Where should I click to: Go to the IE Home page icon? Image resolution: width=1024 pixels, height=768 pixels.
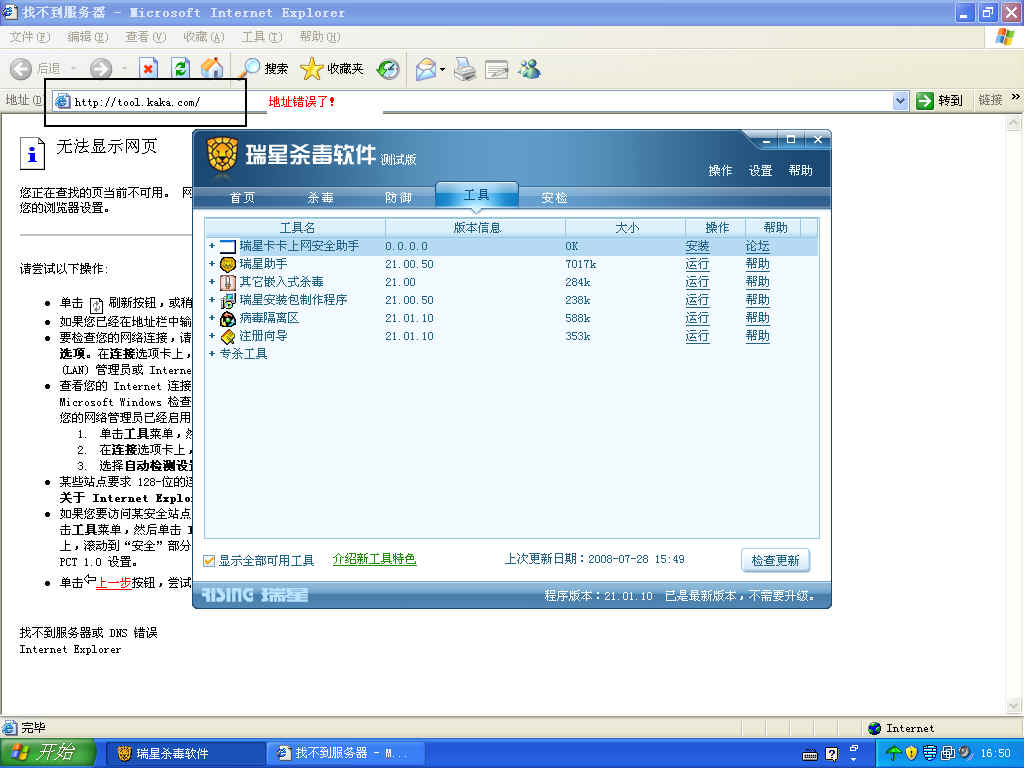[211, 68]
